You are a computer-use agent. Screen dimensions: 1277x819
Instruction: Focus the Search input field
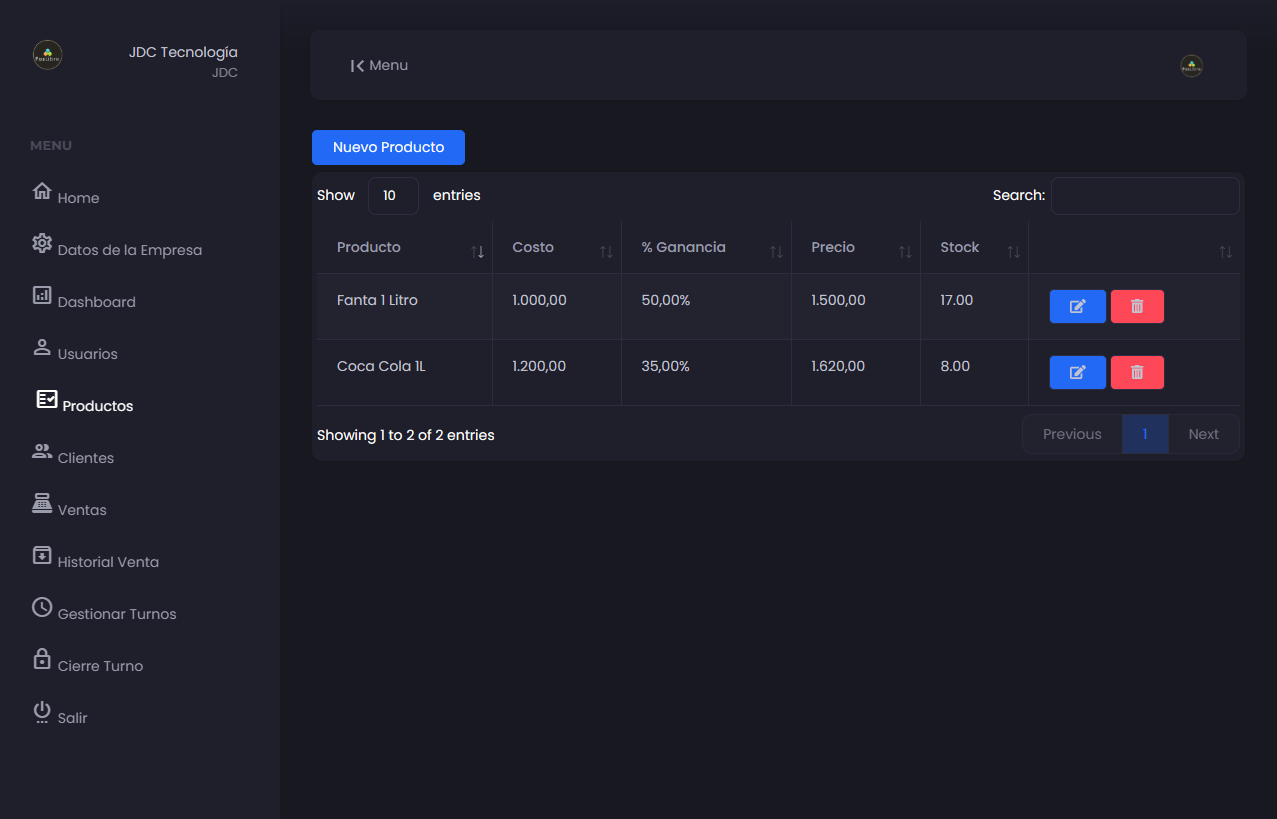pyautogui.click(x=1144, y=196)
